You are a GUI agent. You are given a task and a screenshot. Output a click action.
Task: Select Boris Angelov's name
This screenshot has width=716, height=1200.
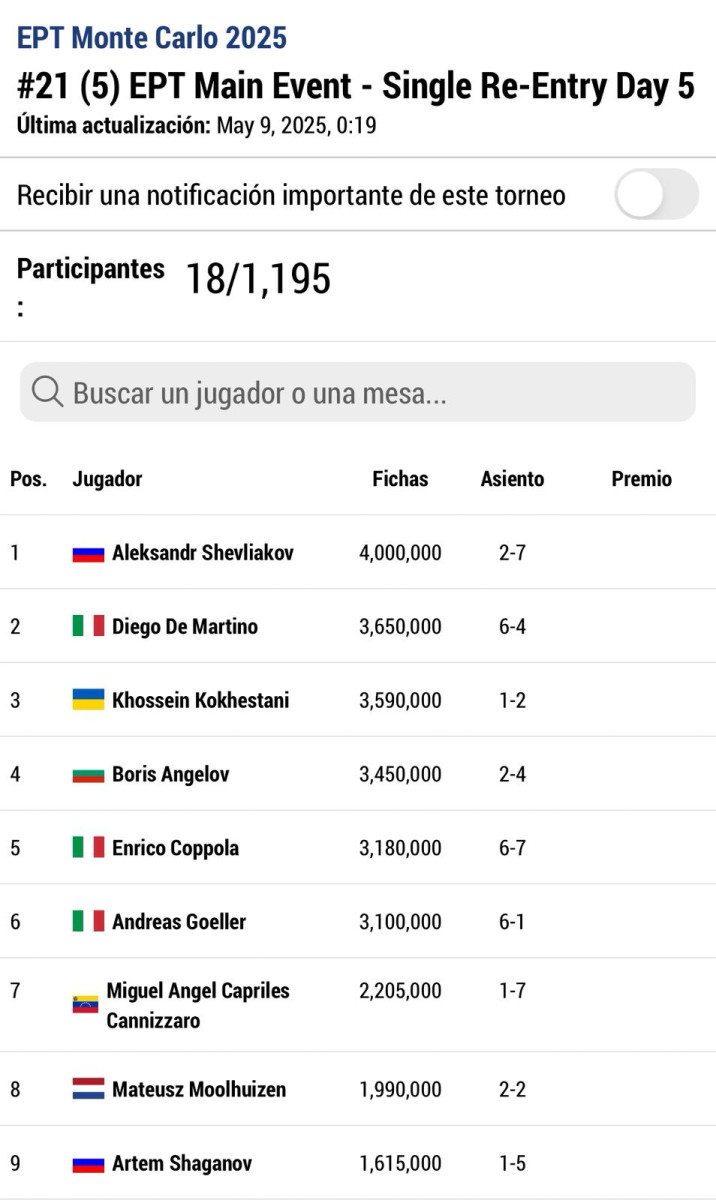click(171, 774)
